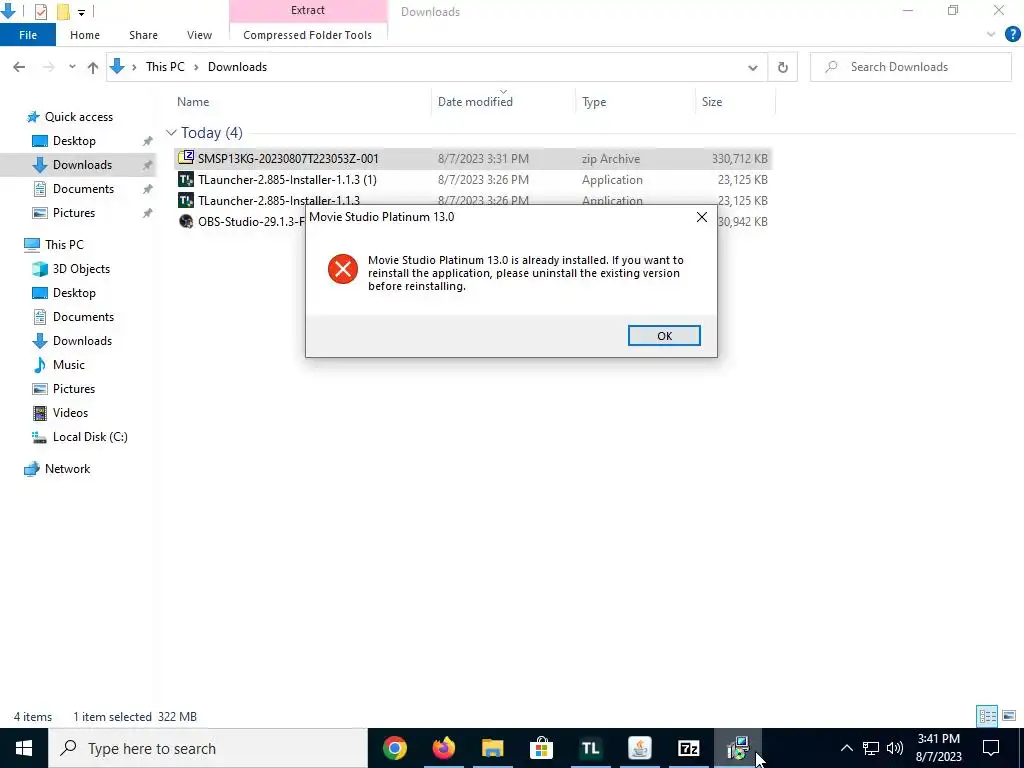Open the notification center icon
Image resolution: width=1024 pixels, height=768 pixels.
(991, 748)
